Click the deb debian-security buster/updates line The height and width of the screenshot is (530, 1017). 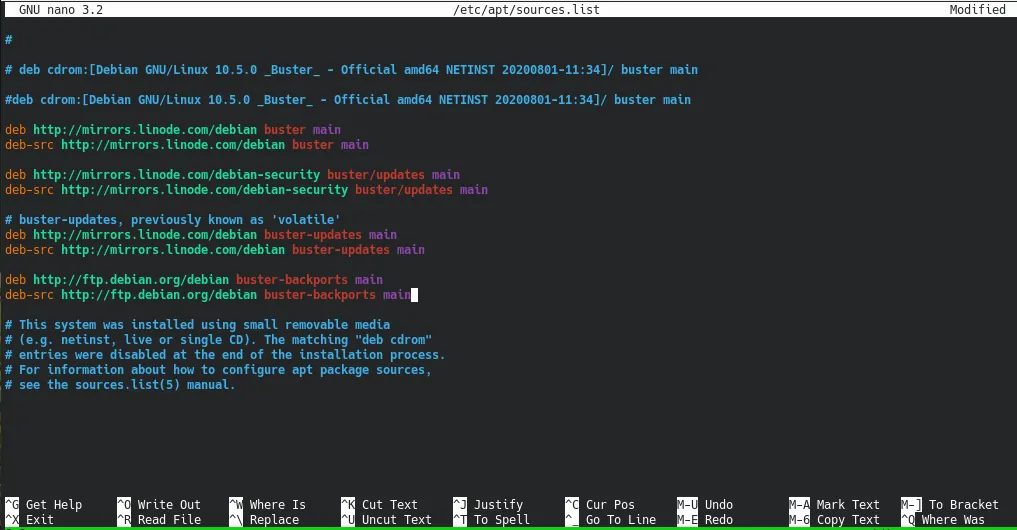(232, 175)
